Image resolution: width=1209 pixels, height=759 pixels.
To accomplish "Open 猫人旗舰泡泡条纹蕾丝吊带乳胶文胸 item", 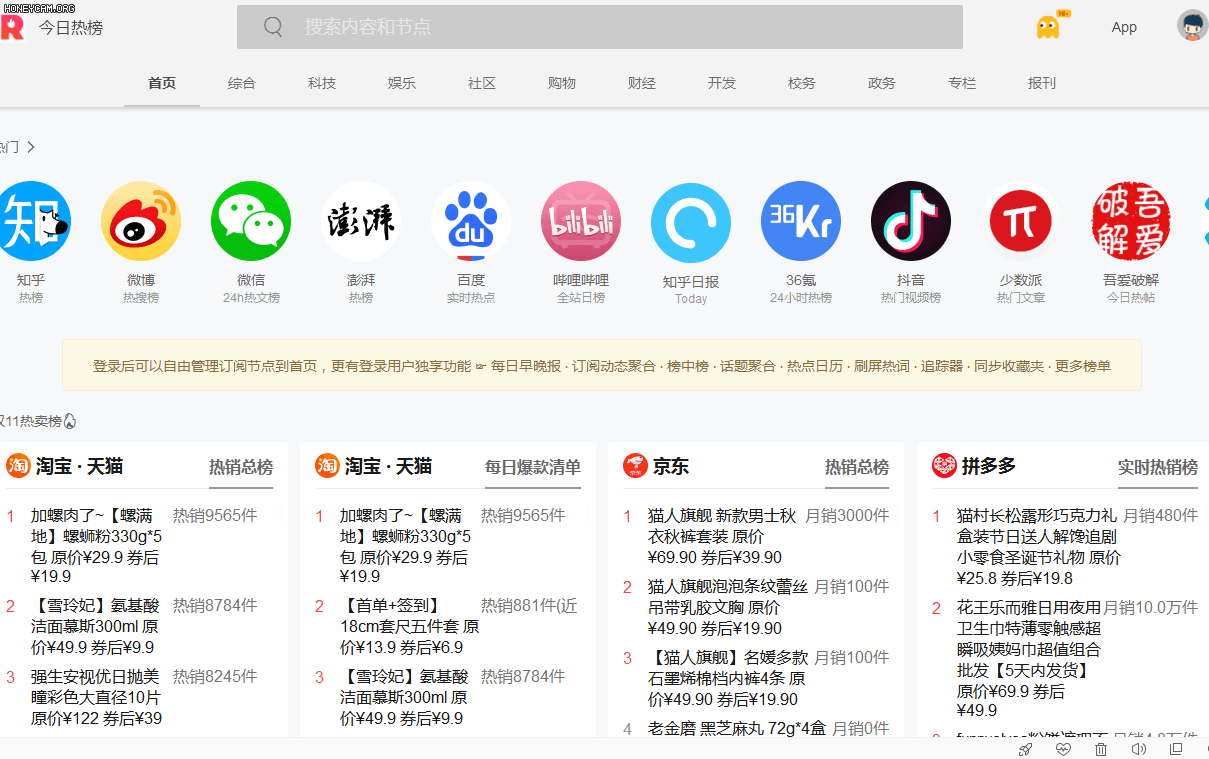I will click(727, 607).
